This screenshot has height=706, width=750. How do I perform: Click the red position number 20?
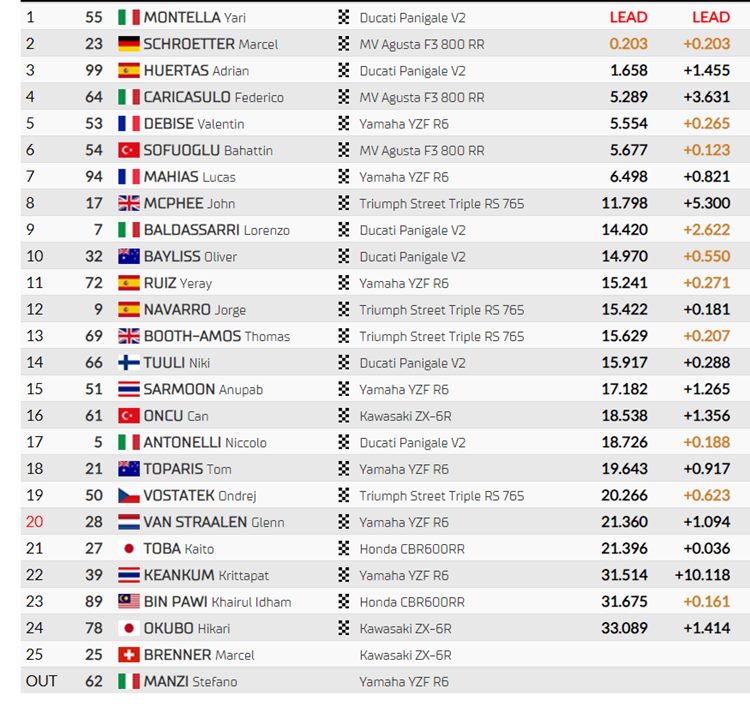tap(34, 522)
